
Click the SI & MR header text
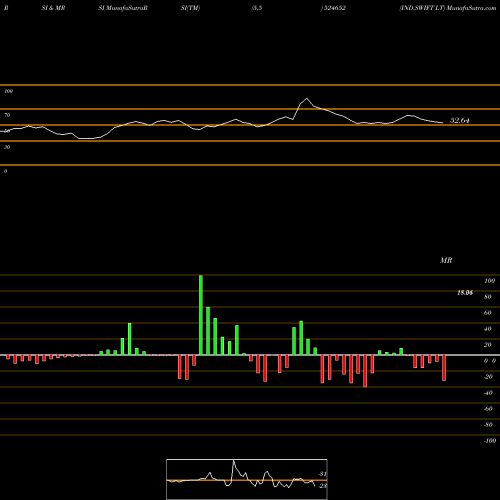tap(53, 8)
